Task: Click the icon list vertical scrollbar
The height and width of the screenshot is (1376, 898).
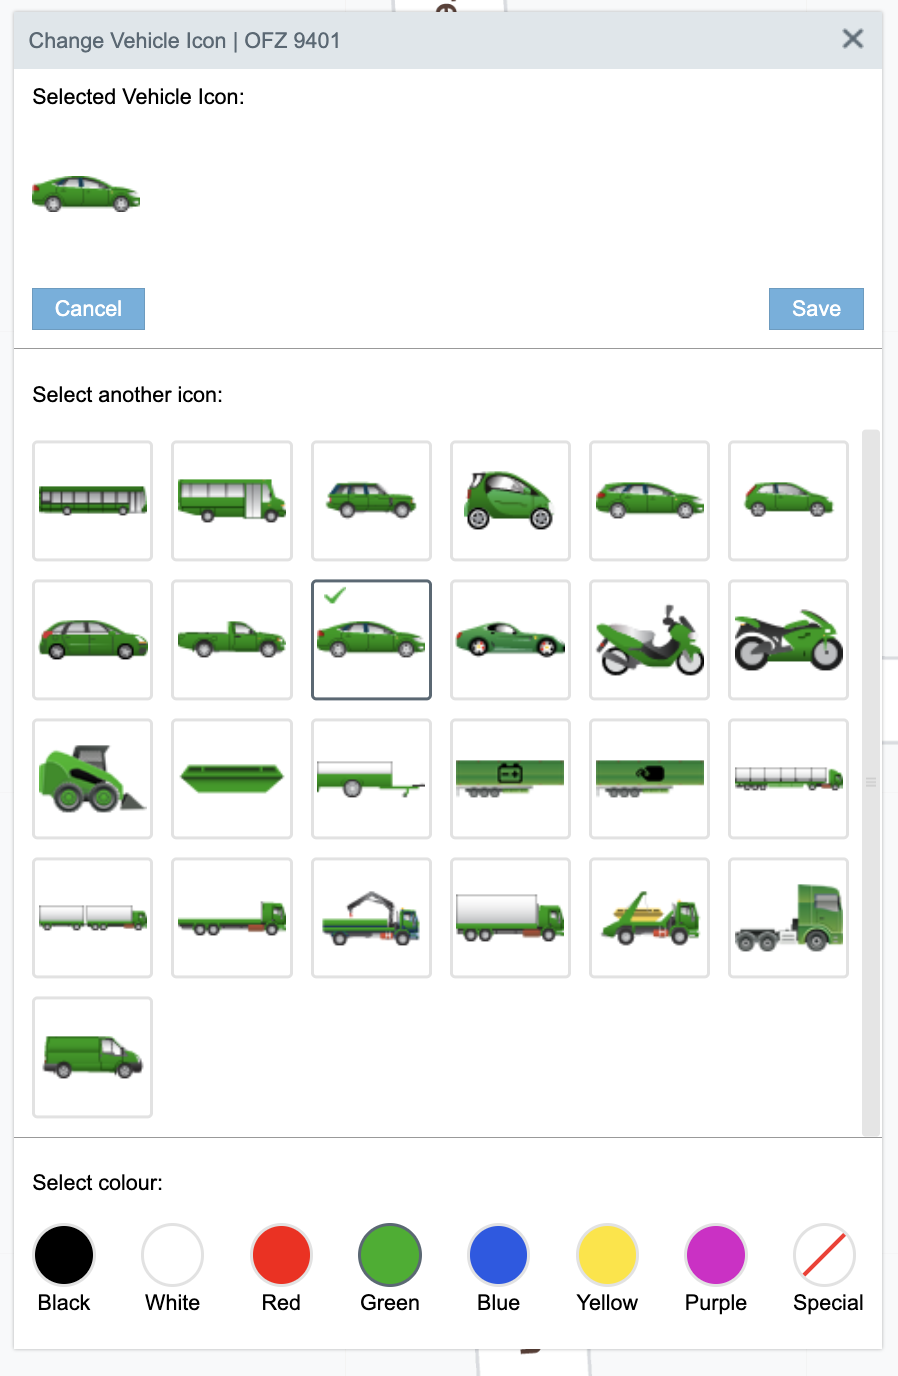Action: tap(871, 783)
